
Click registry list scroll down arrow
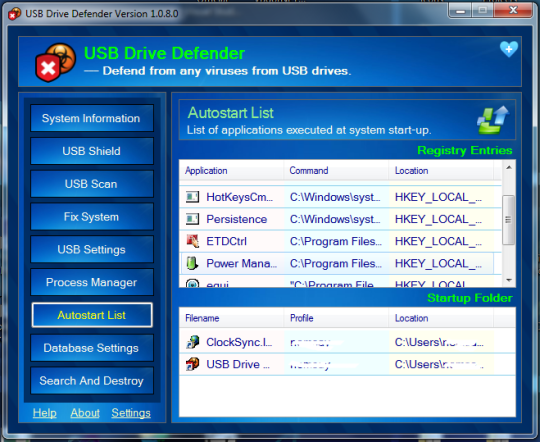point(509,280)
